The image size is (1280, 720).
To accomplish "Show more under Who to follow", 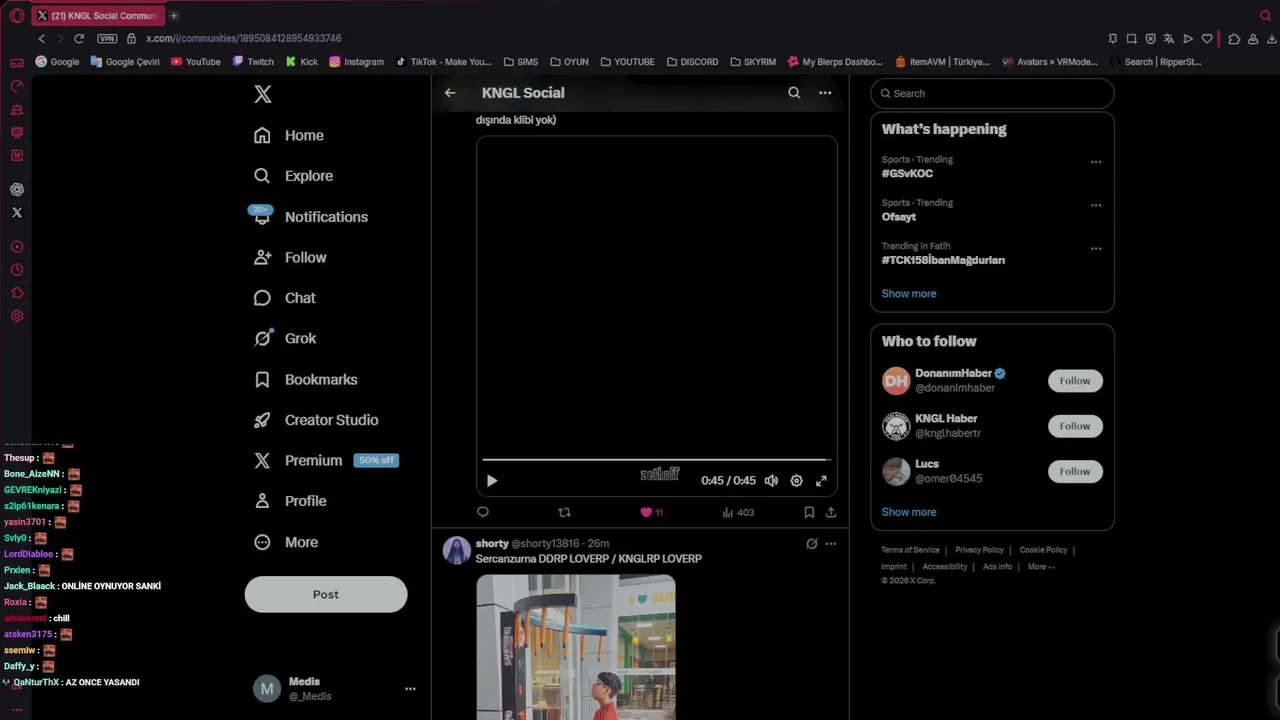I will tap(909, 512).
